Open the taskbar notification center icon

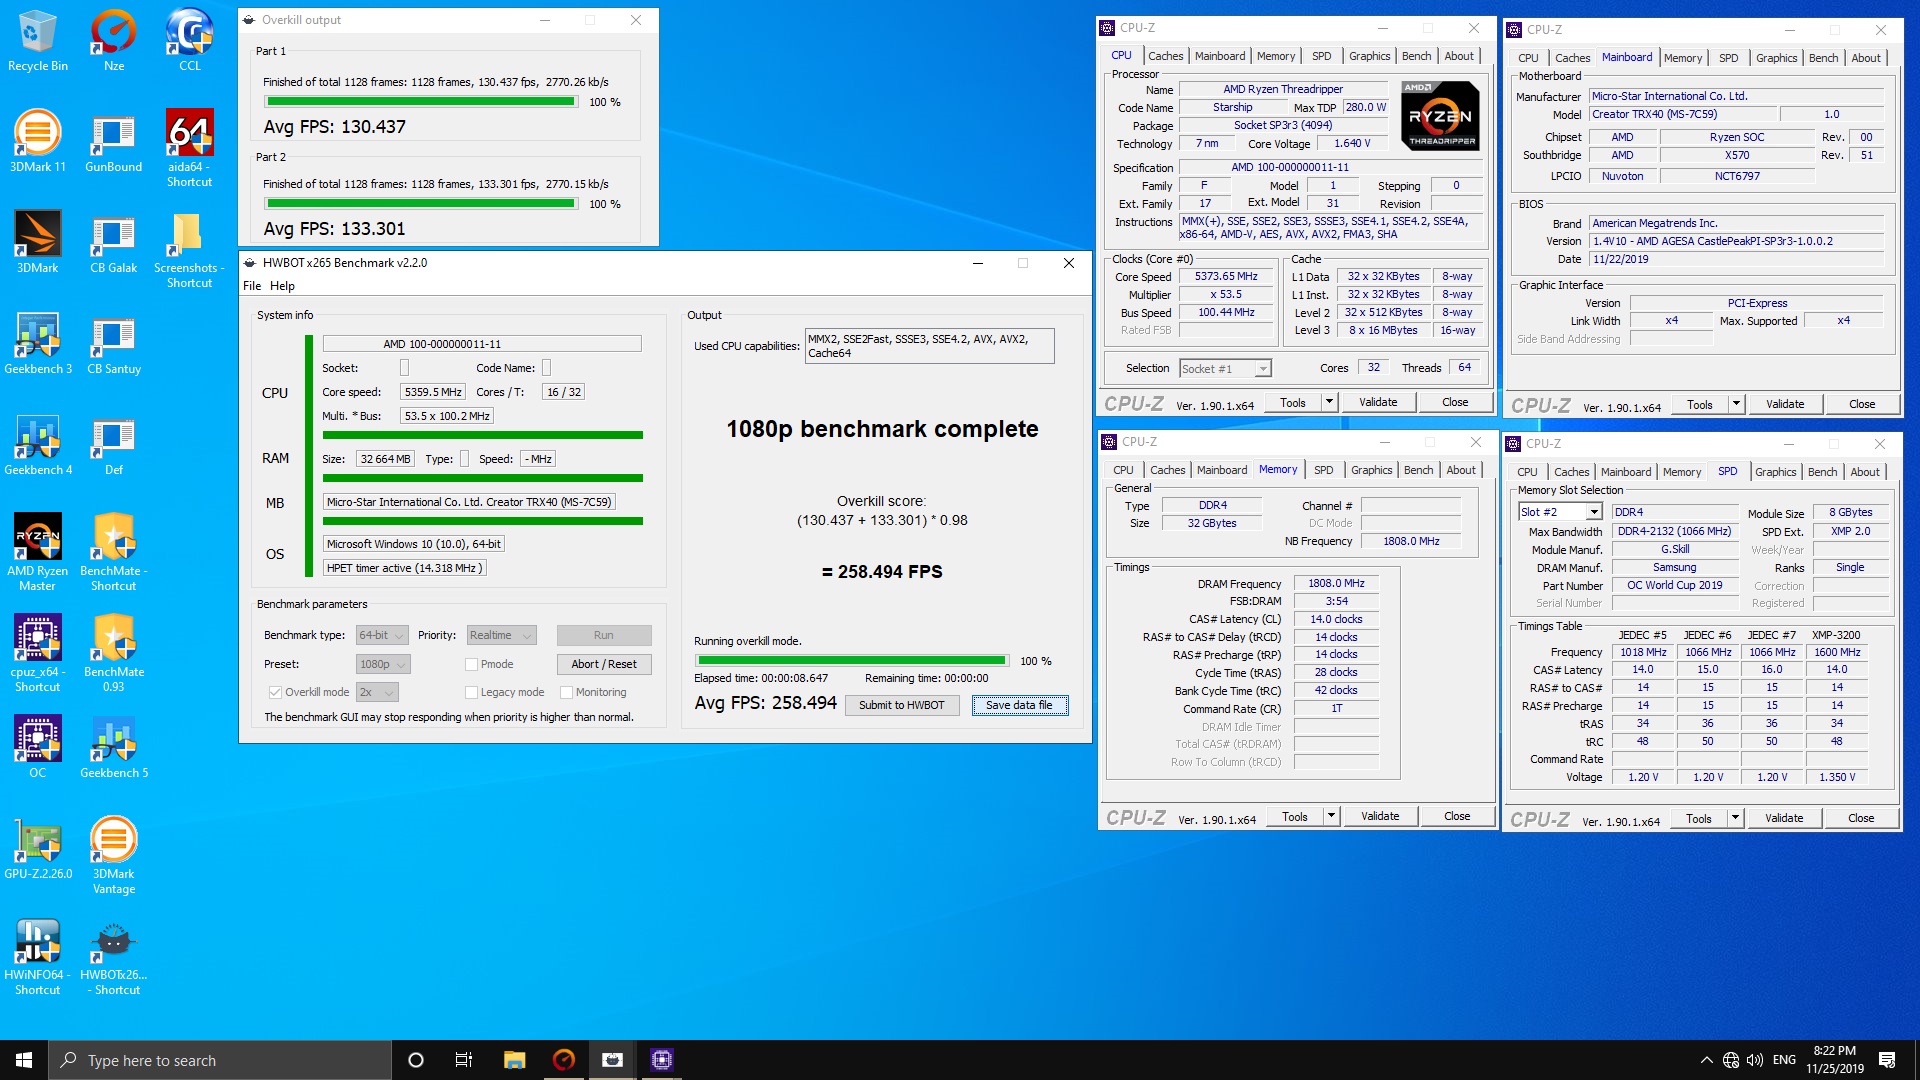(x=1887, y=1060)
